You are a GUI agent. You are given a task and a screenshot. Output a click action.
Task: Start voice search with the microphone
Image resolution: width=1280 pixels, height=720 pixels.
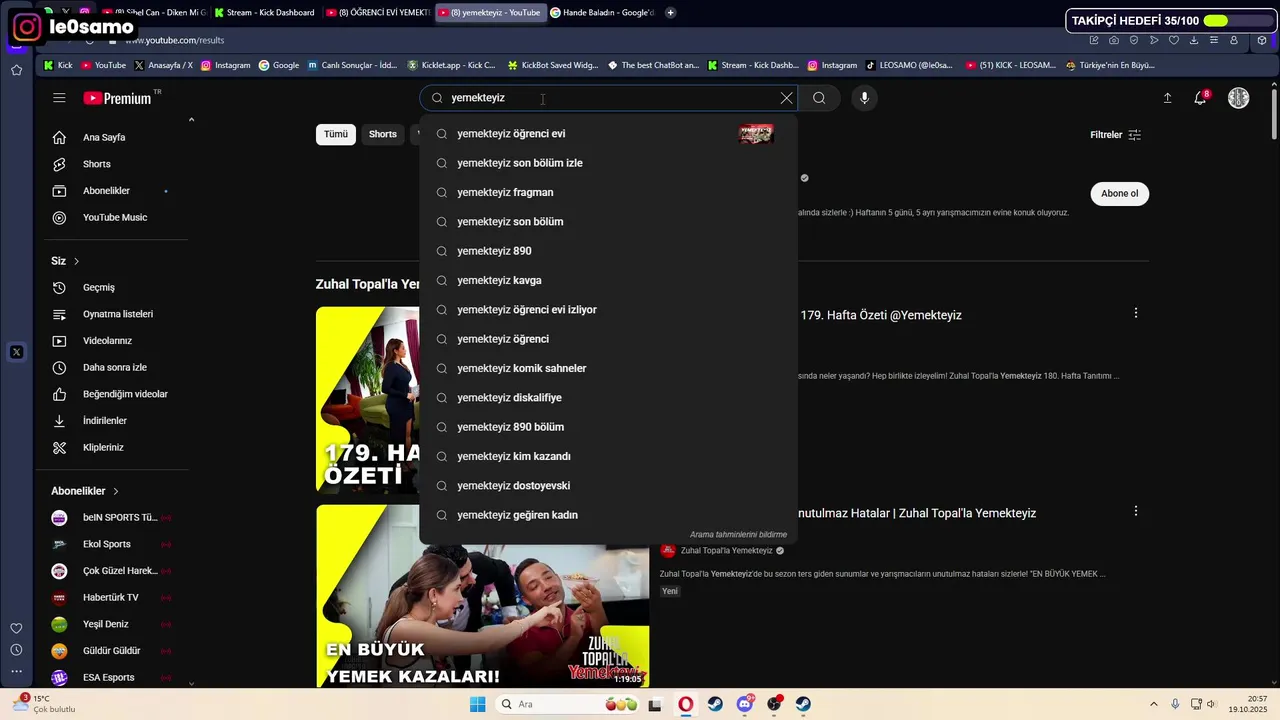865,98
